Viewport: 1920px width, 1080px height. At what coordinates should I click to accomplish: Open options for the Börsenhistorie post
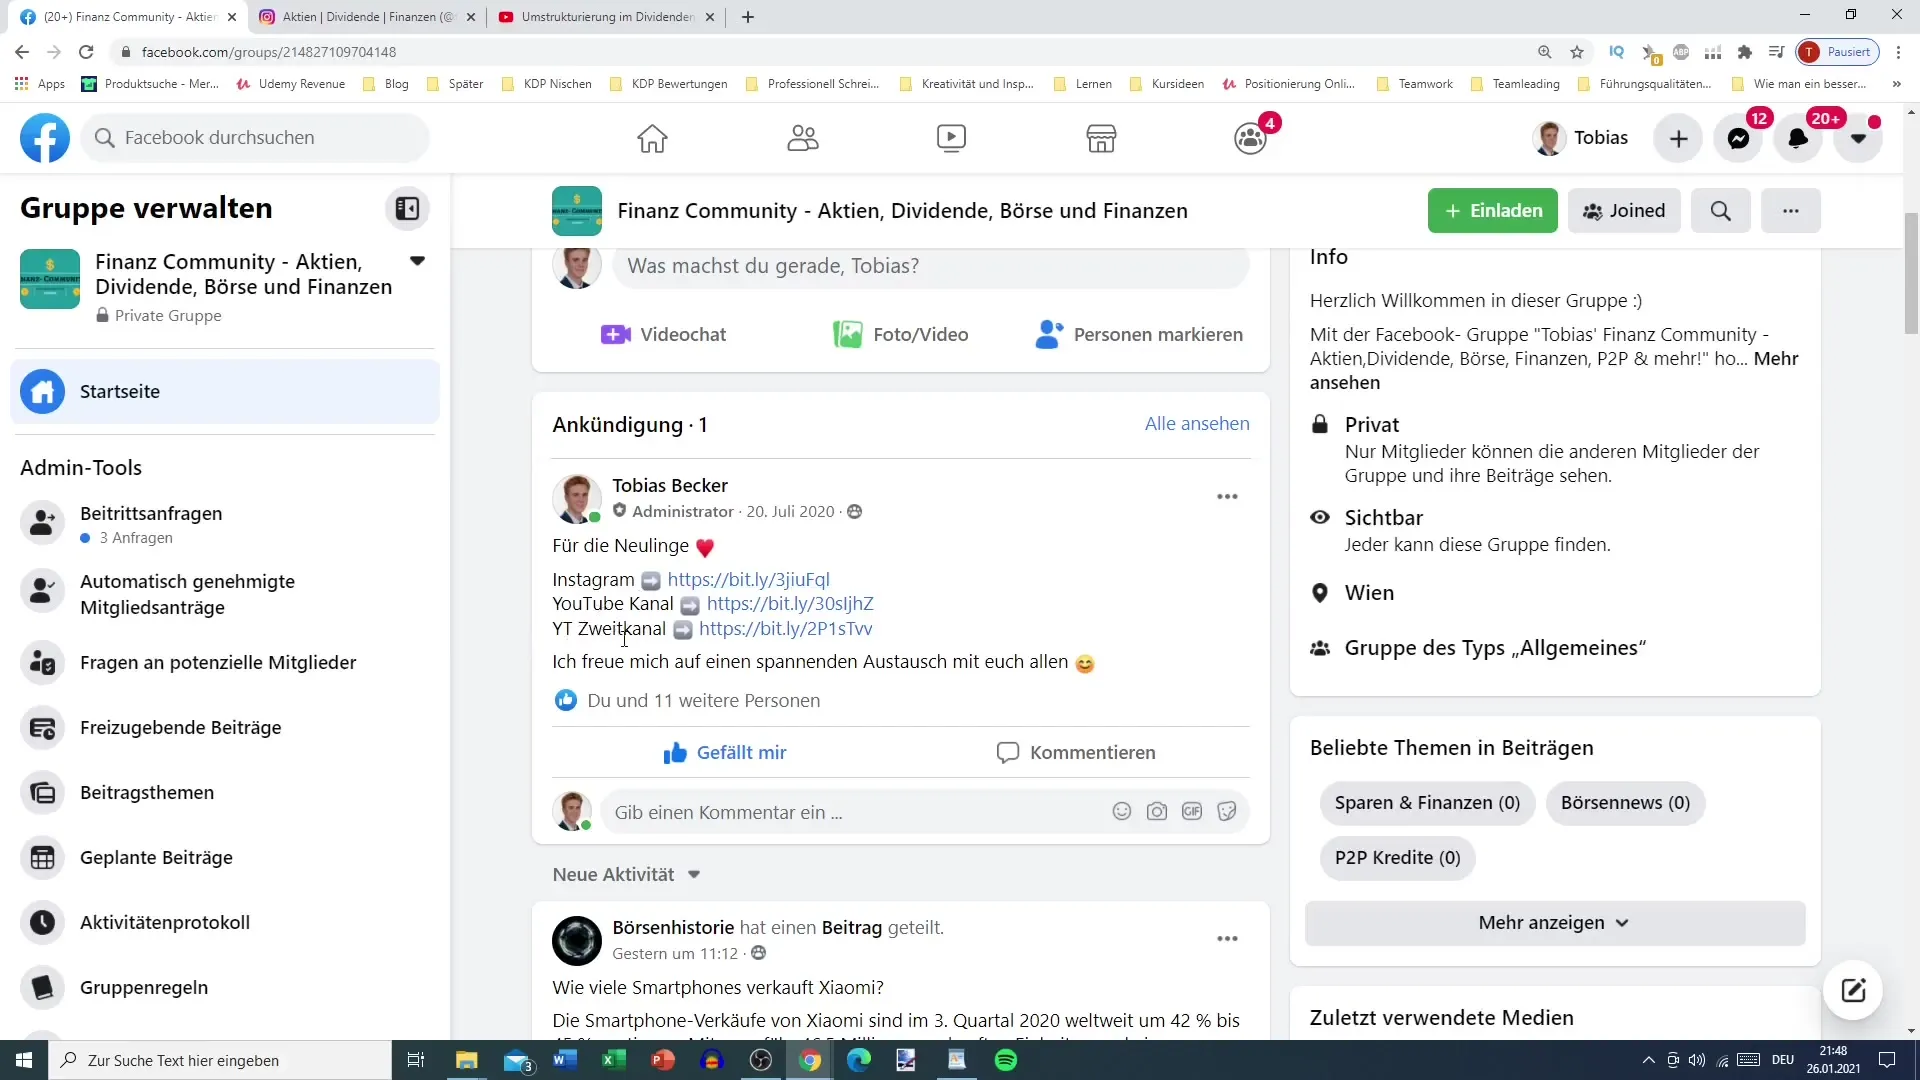tap(1227, 939)
